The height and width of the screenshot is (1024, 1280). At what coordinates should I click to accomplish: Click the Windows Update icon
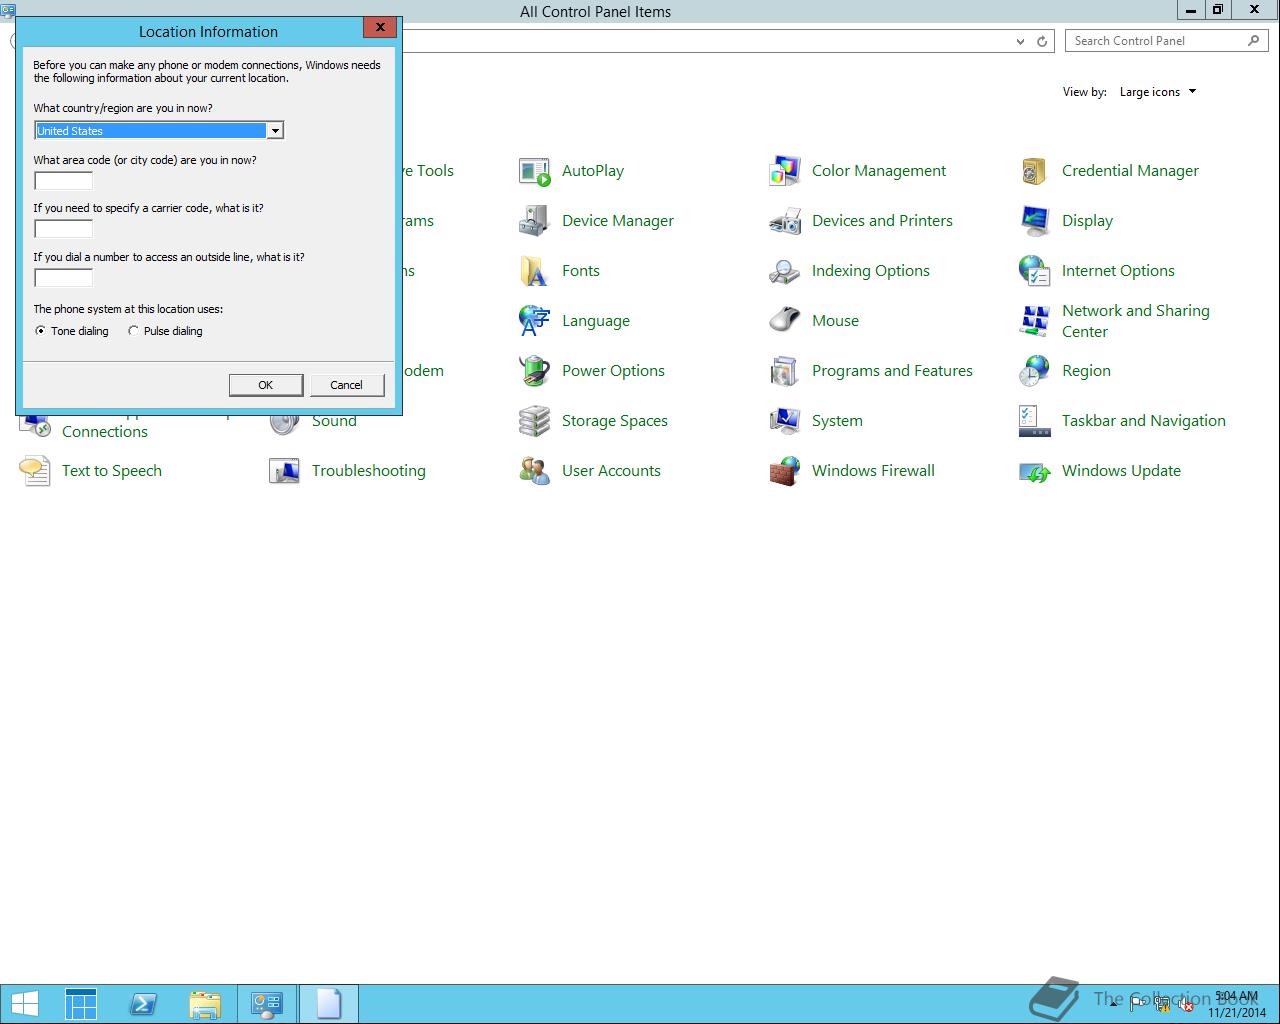click(1034, 471)
